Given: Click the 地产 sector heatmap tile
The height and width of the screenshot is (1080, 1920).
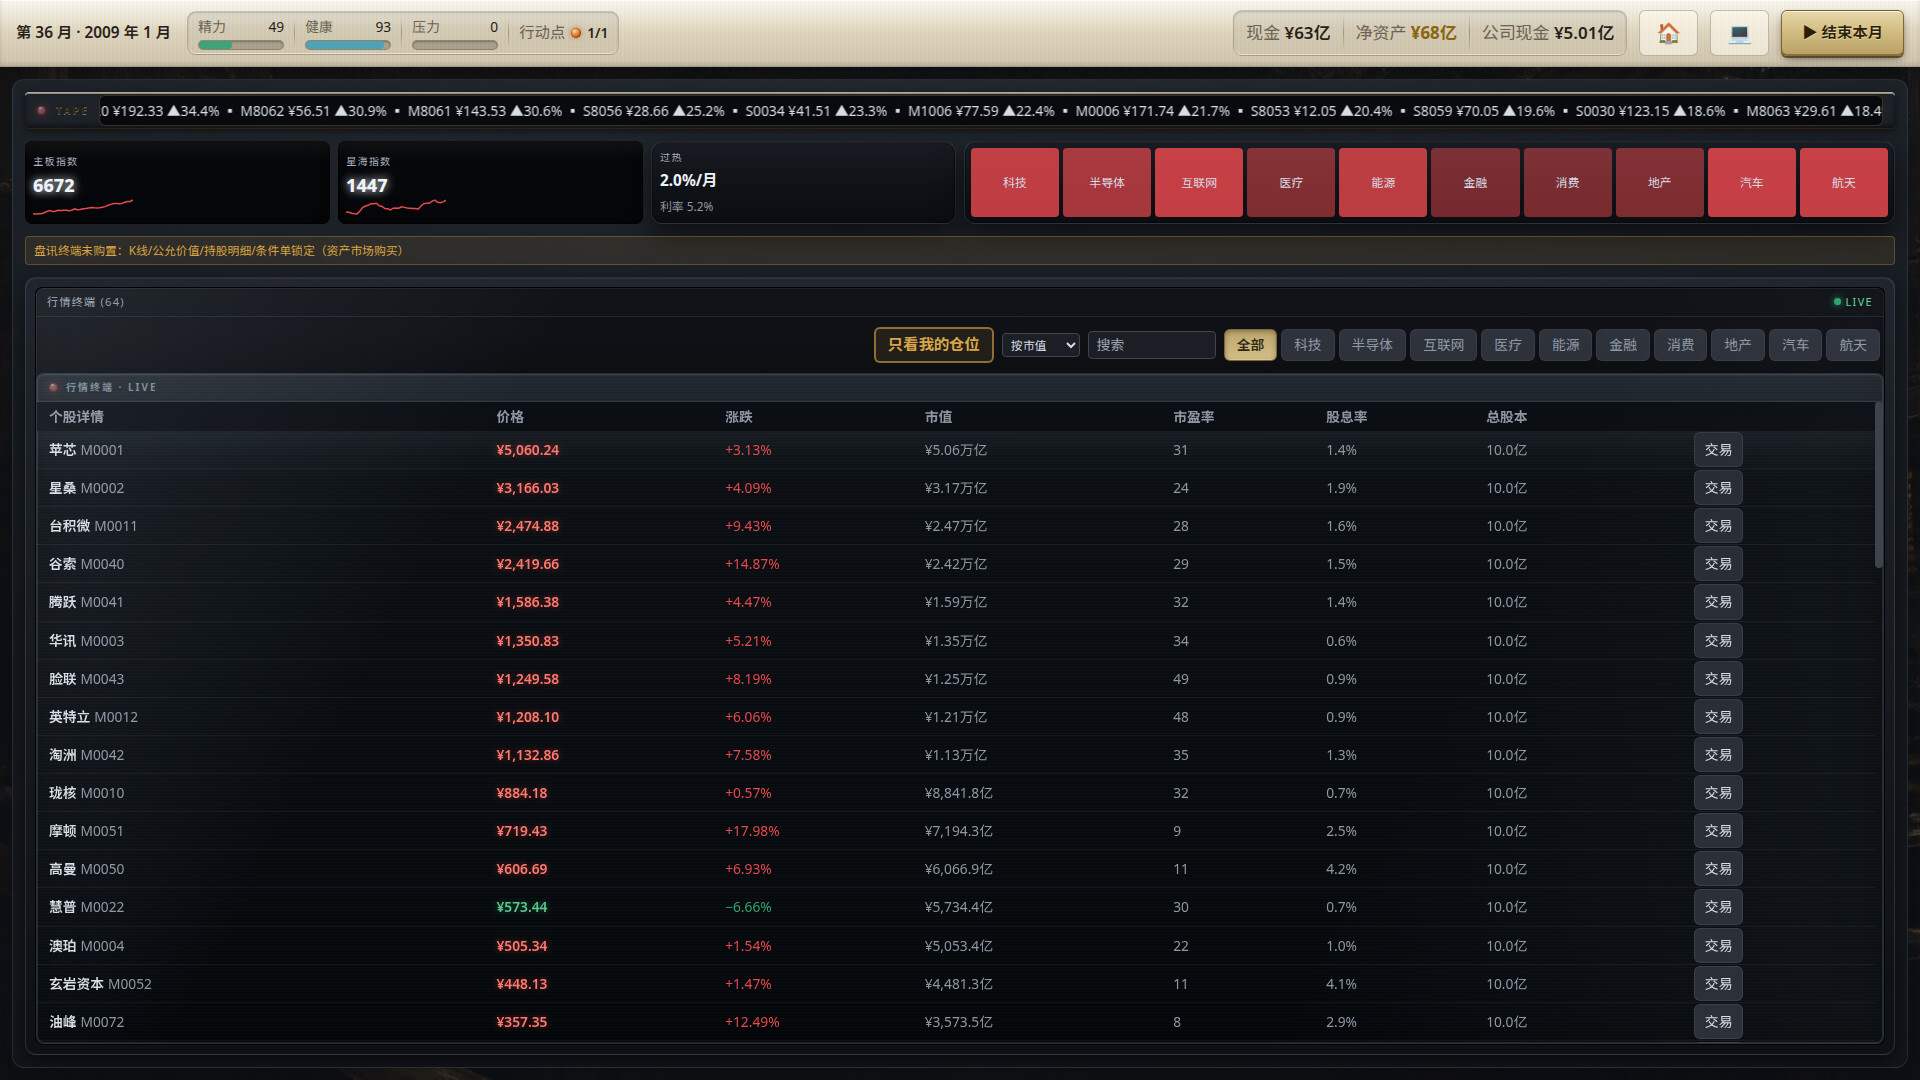Looking at the screenshot, I should click(x=1659, y=183).
